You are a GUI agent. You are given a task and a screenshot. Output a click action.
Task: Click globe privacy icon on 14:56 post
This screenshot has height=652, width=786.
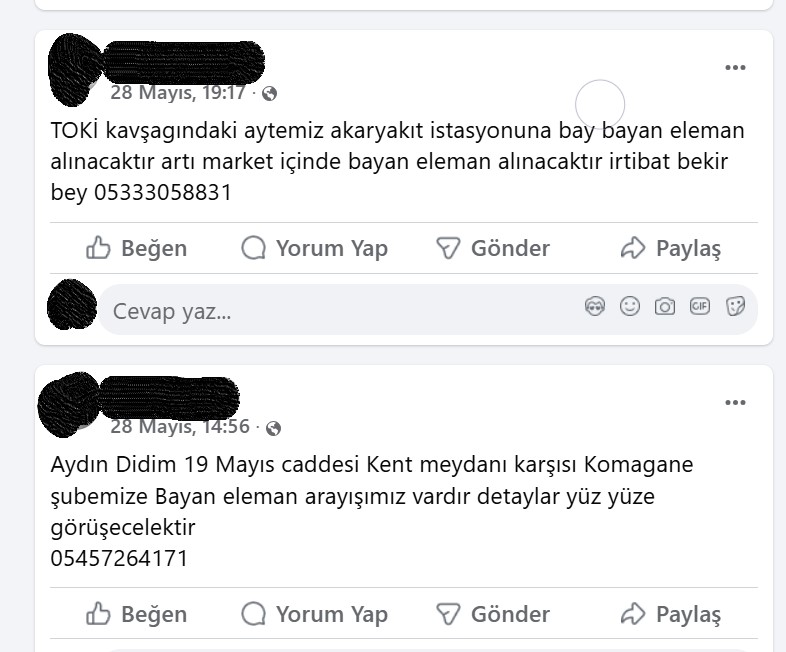coord(273,428)
